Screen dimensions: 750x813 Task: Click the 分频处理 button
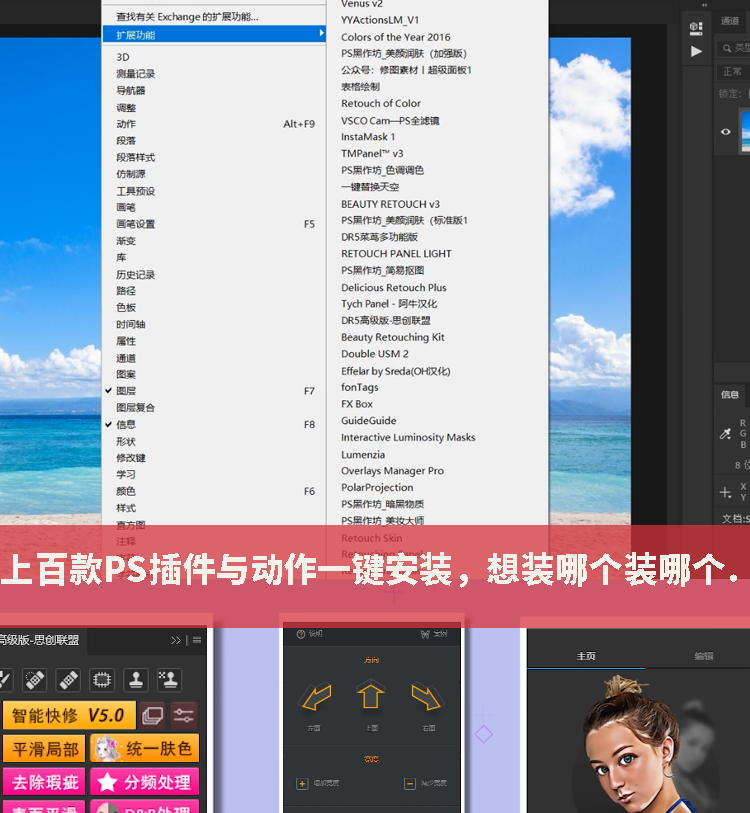[145, 782]
